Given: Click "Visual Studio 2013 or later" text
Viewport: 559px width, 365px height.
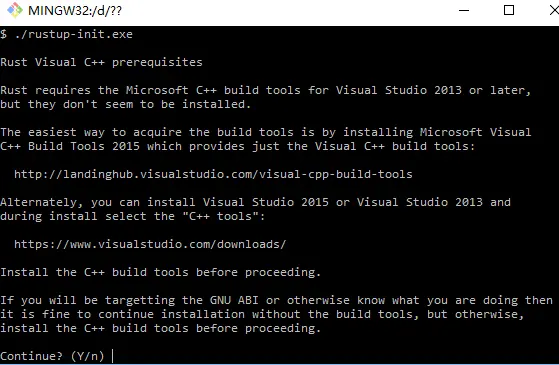Looking at the screenshot, I should point(433,90).
